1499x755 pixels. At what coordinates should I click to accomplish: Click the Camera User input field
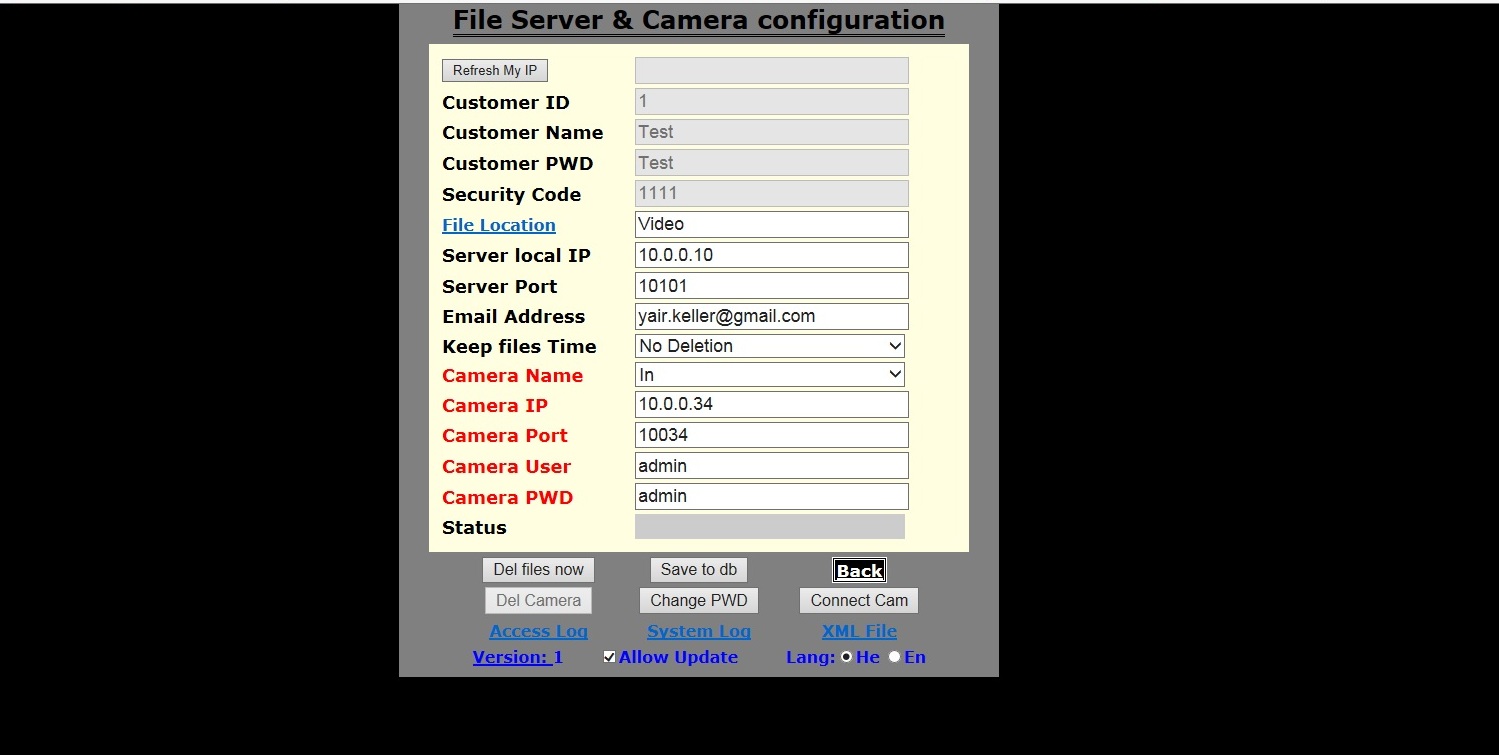772,466
